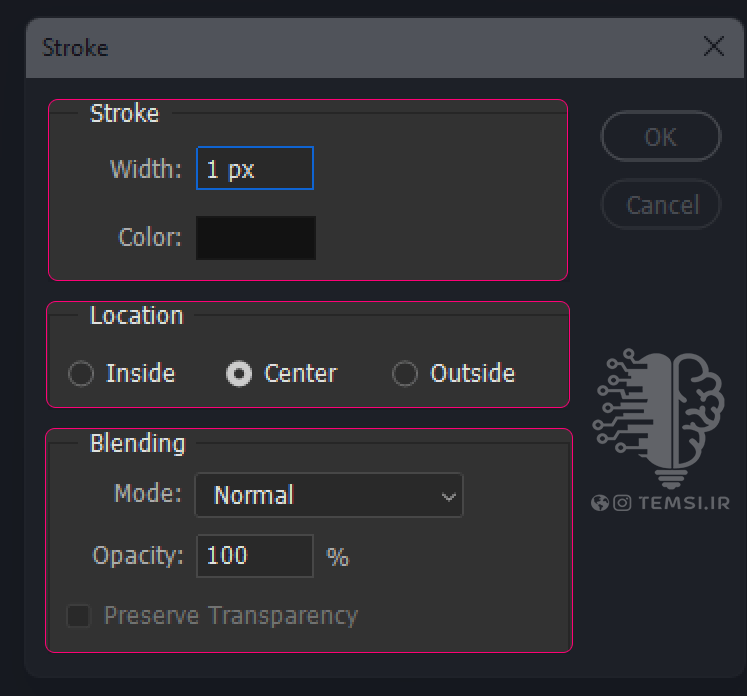Close the Stroke dialog with the X

pyautogui.click(x=714, y=46)
